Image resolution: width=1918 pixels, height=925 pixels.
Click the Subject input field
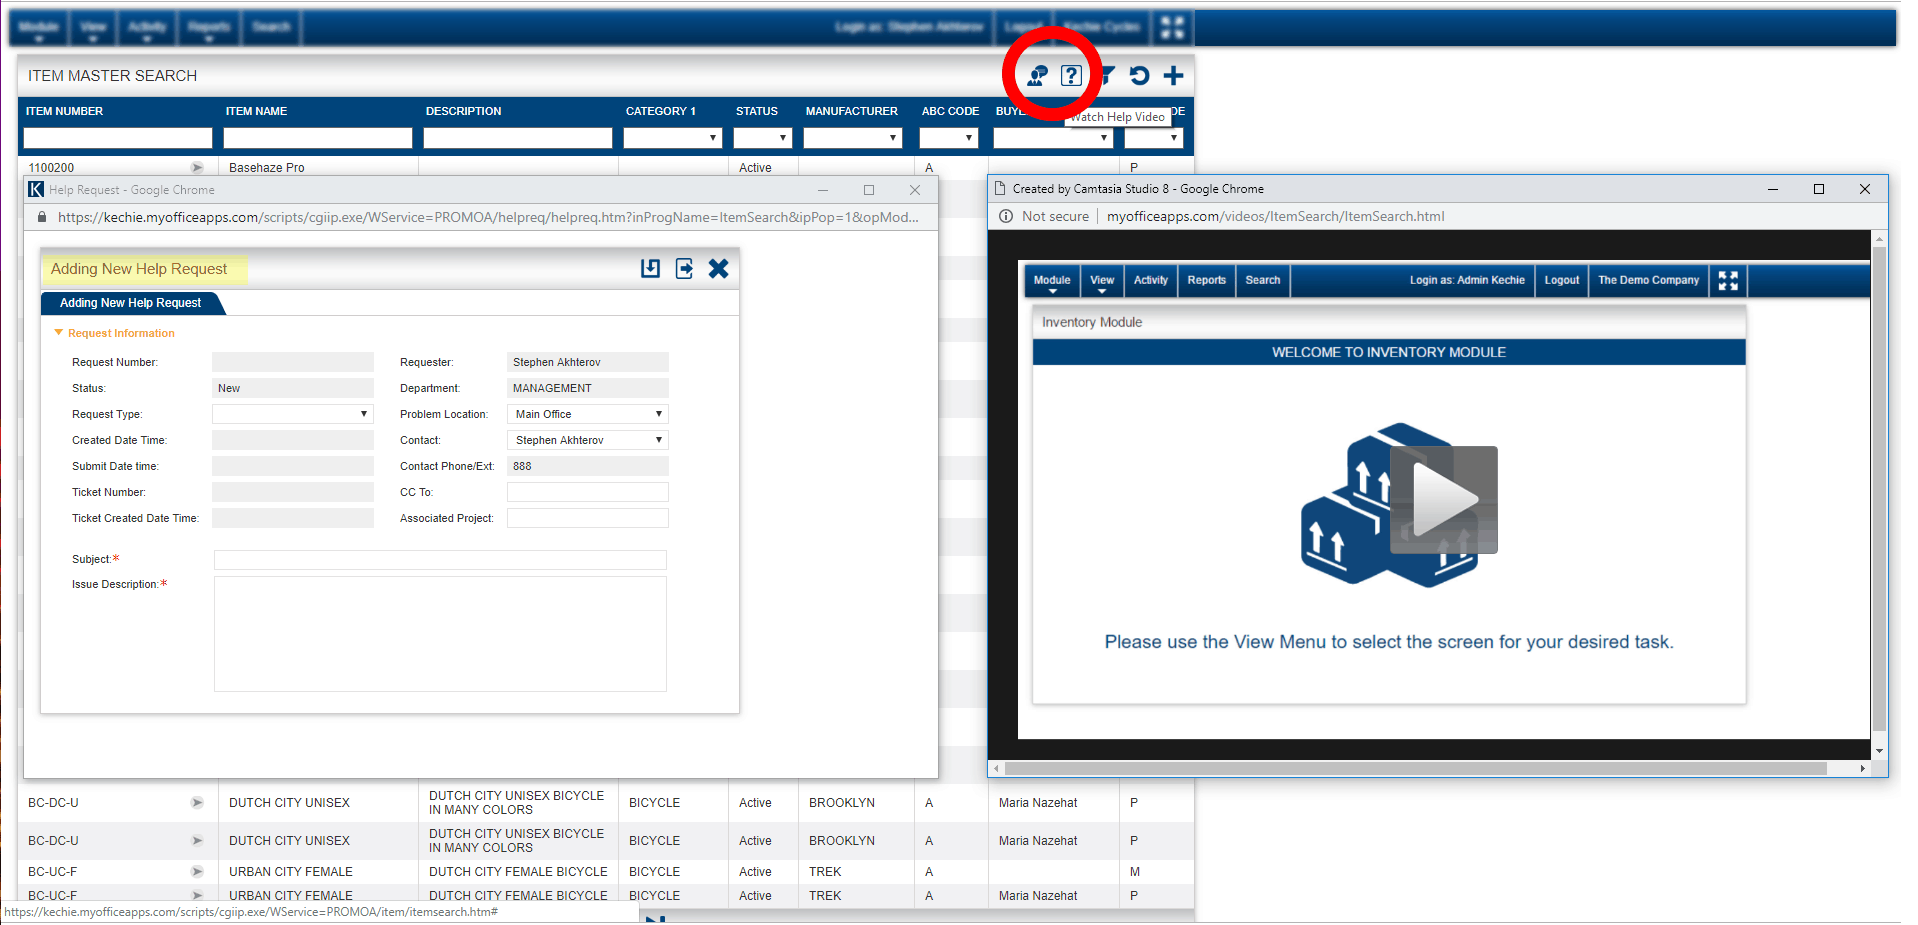(x=440, y=560)
